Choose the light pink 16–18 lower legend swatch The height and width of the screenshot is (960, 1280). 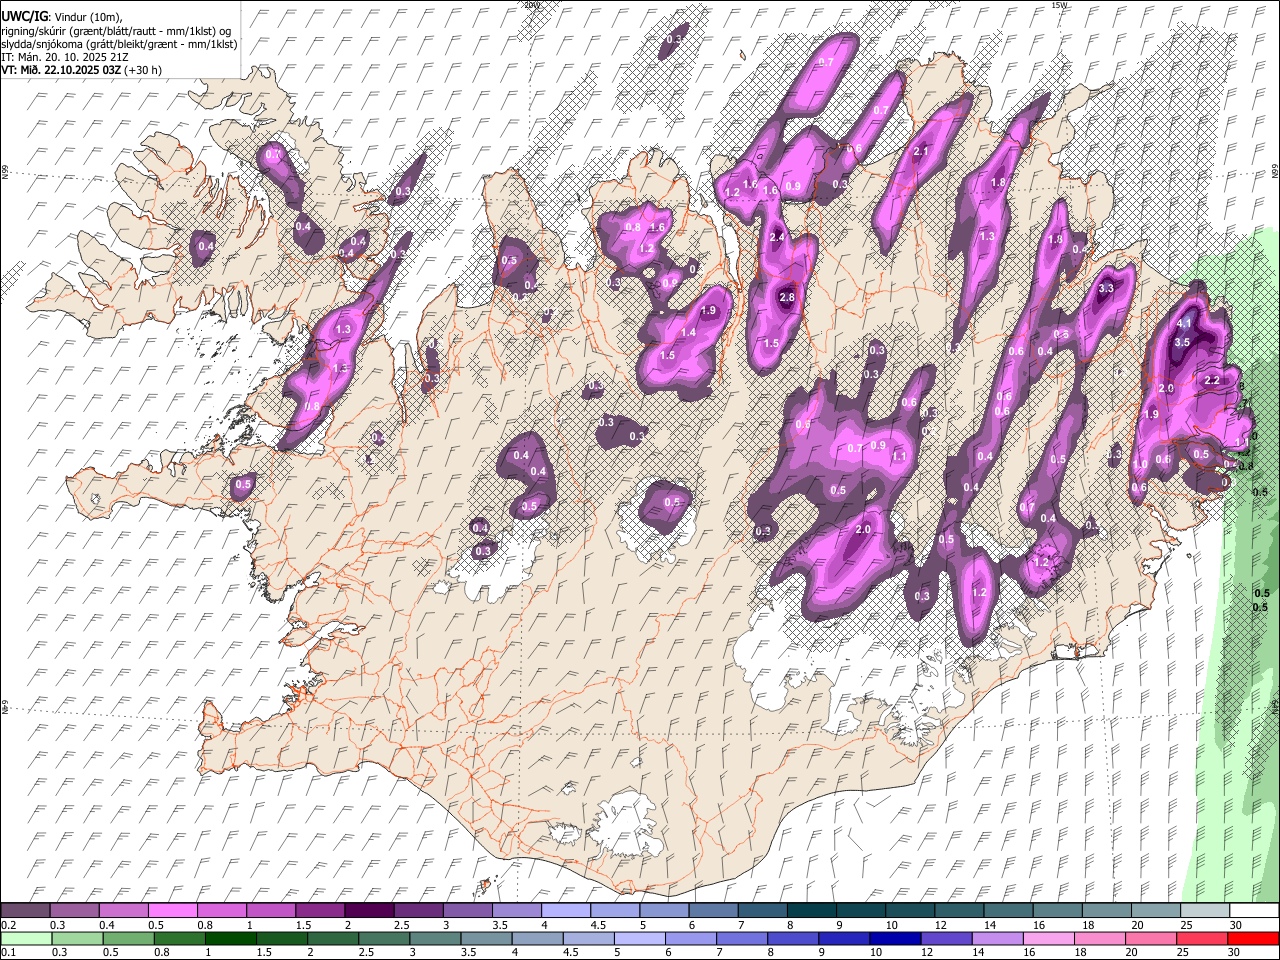1048,939
